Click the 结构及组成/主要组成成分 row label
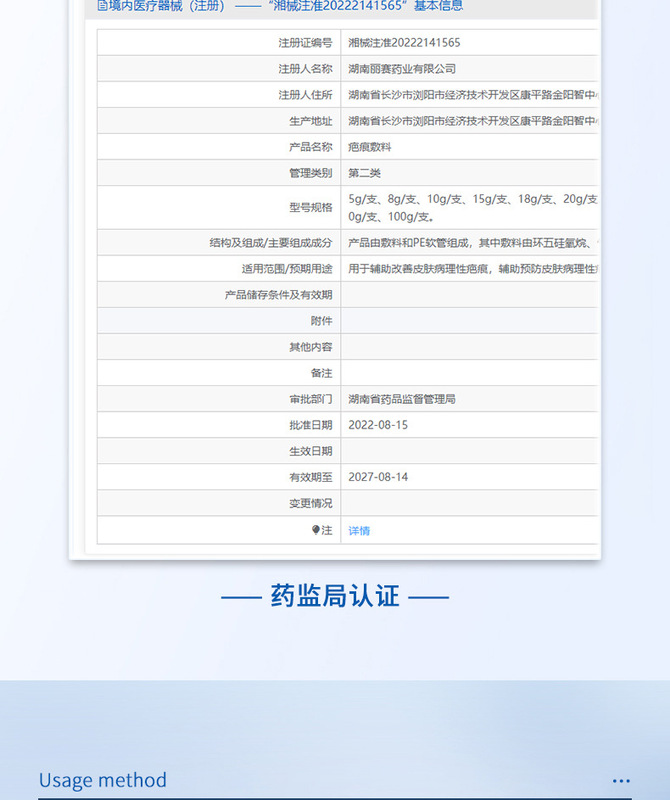 (x=271, y=243)
